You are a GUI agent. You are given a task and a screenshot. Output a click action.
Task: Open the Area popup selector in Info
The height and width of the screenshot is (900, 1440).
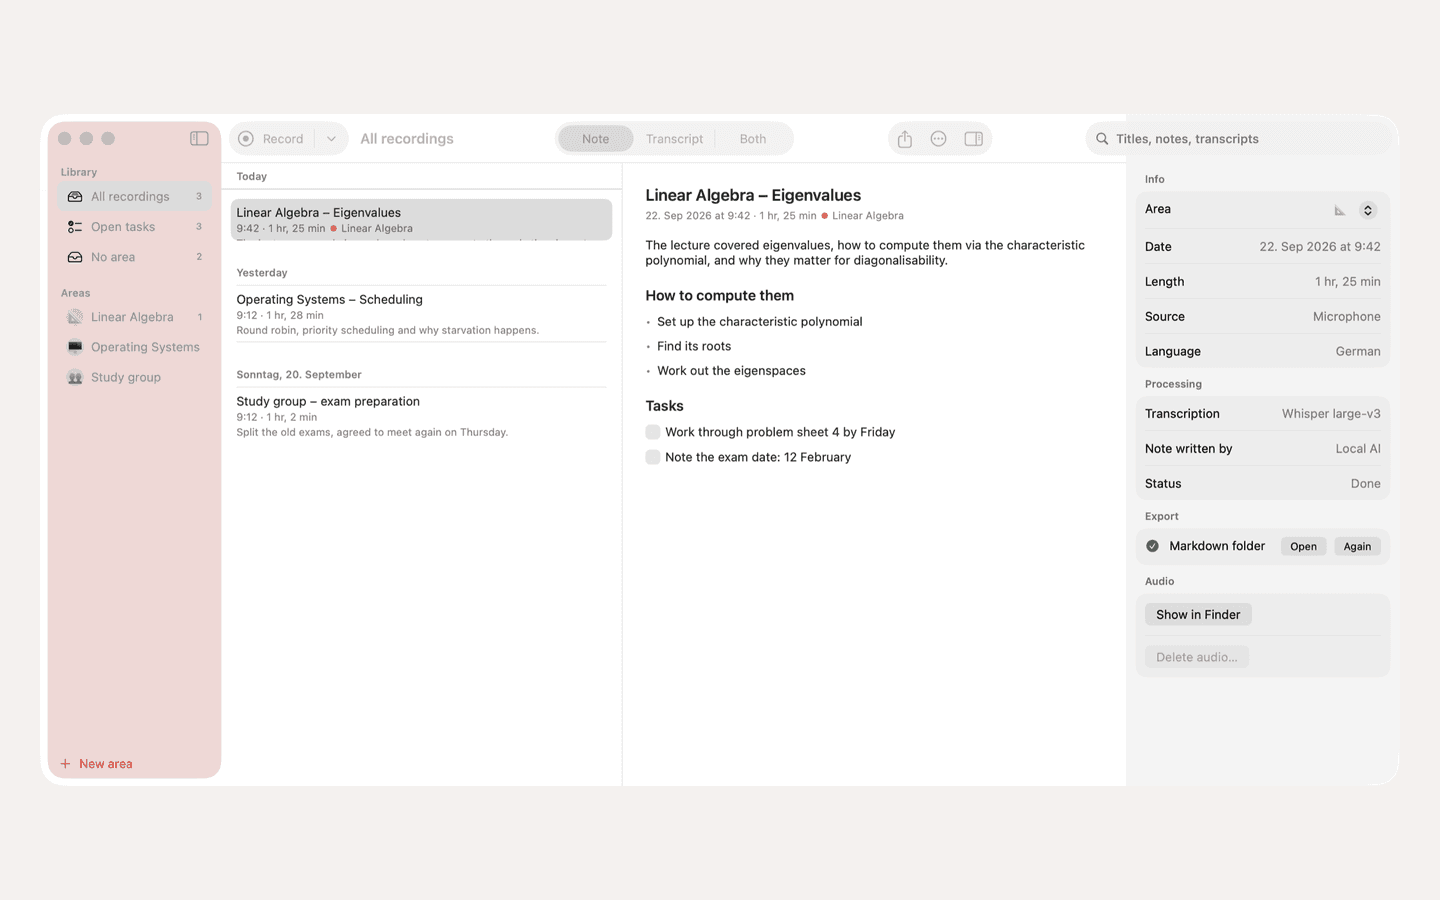(x=1367, y=210)
